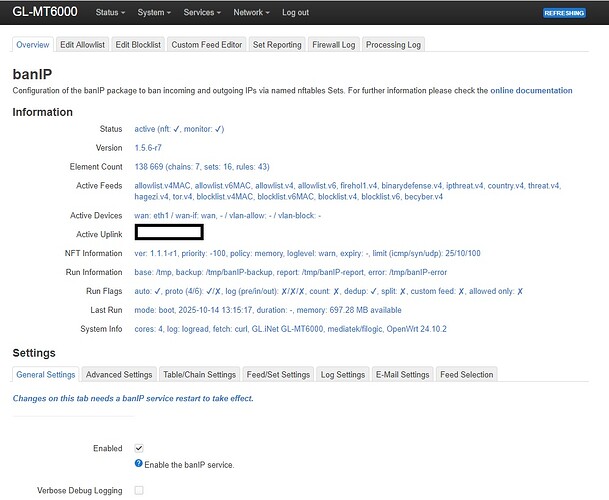Go to Custom Feed Editor tab
This screenshot has height=500, width=609.
pos(205,45)
